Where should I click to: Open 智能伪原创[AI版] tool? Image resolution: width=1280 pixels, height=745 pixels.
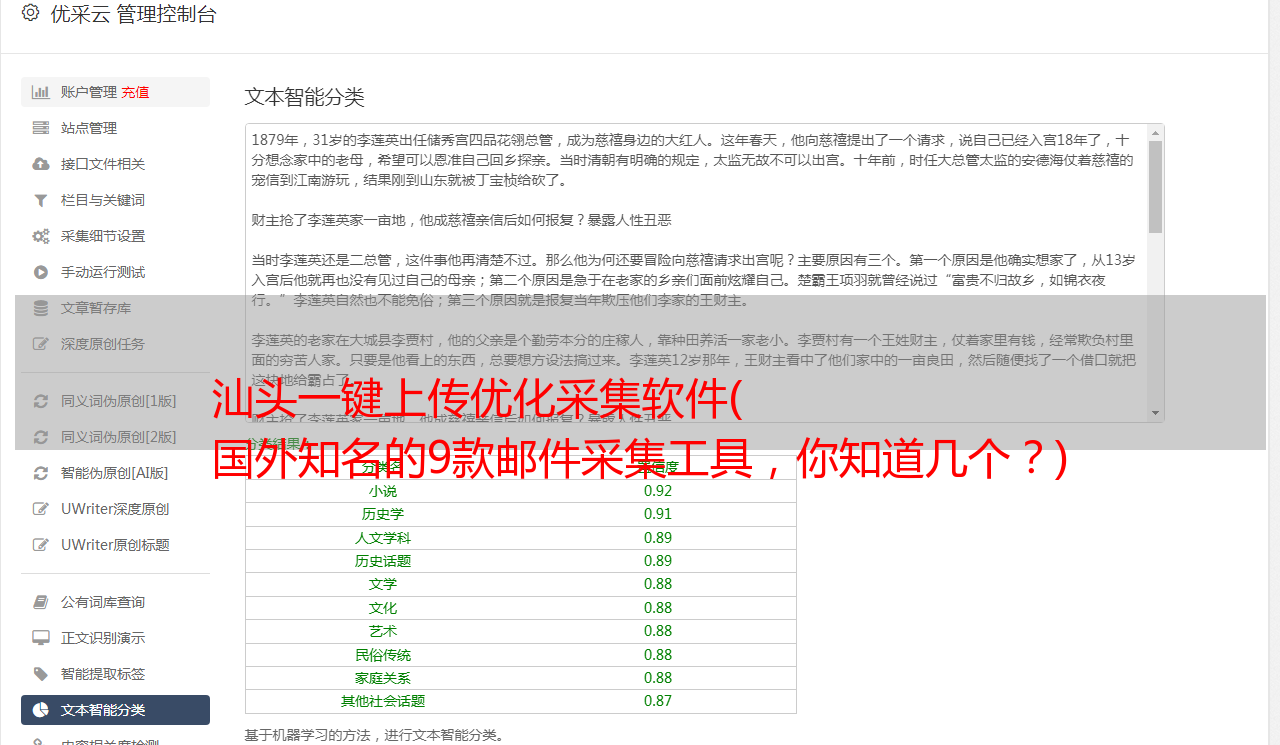point(115,473)
